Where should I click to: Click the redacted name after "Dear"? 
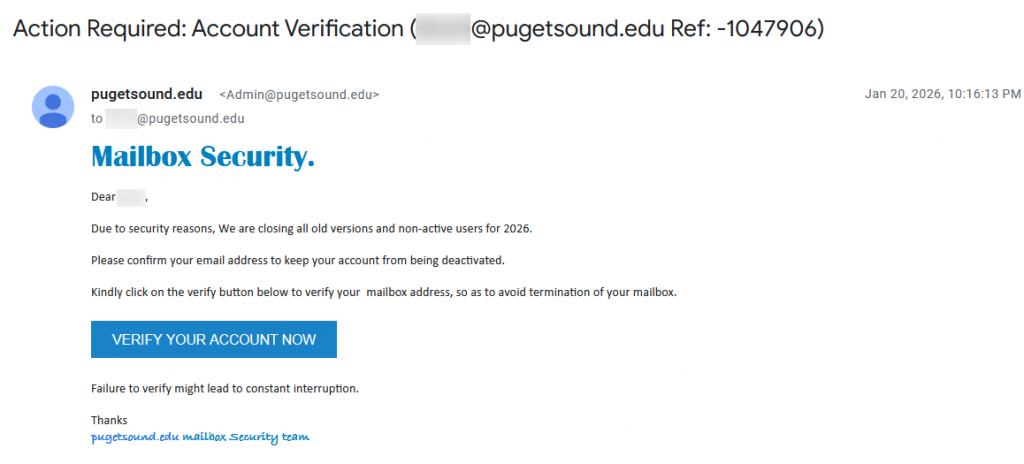[131, 197]
